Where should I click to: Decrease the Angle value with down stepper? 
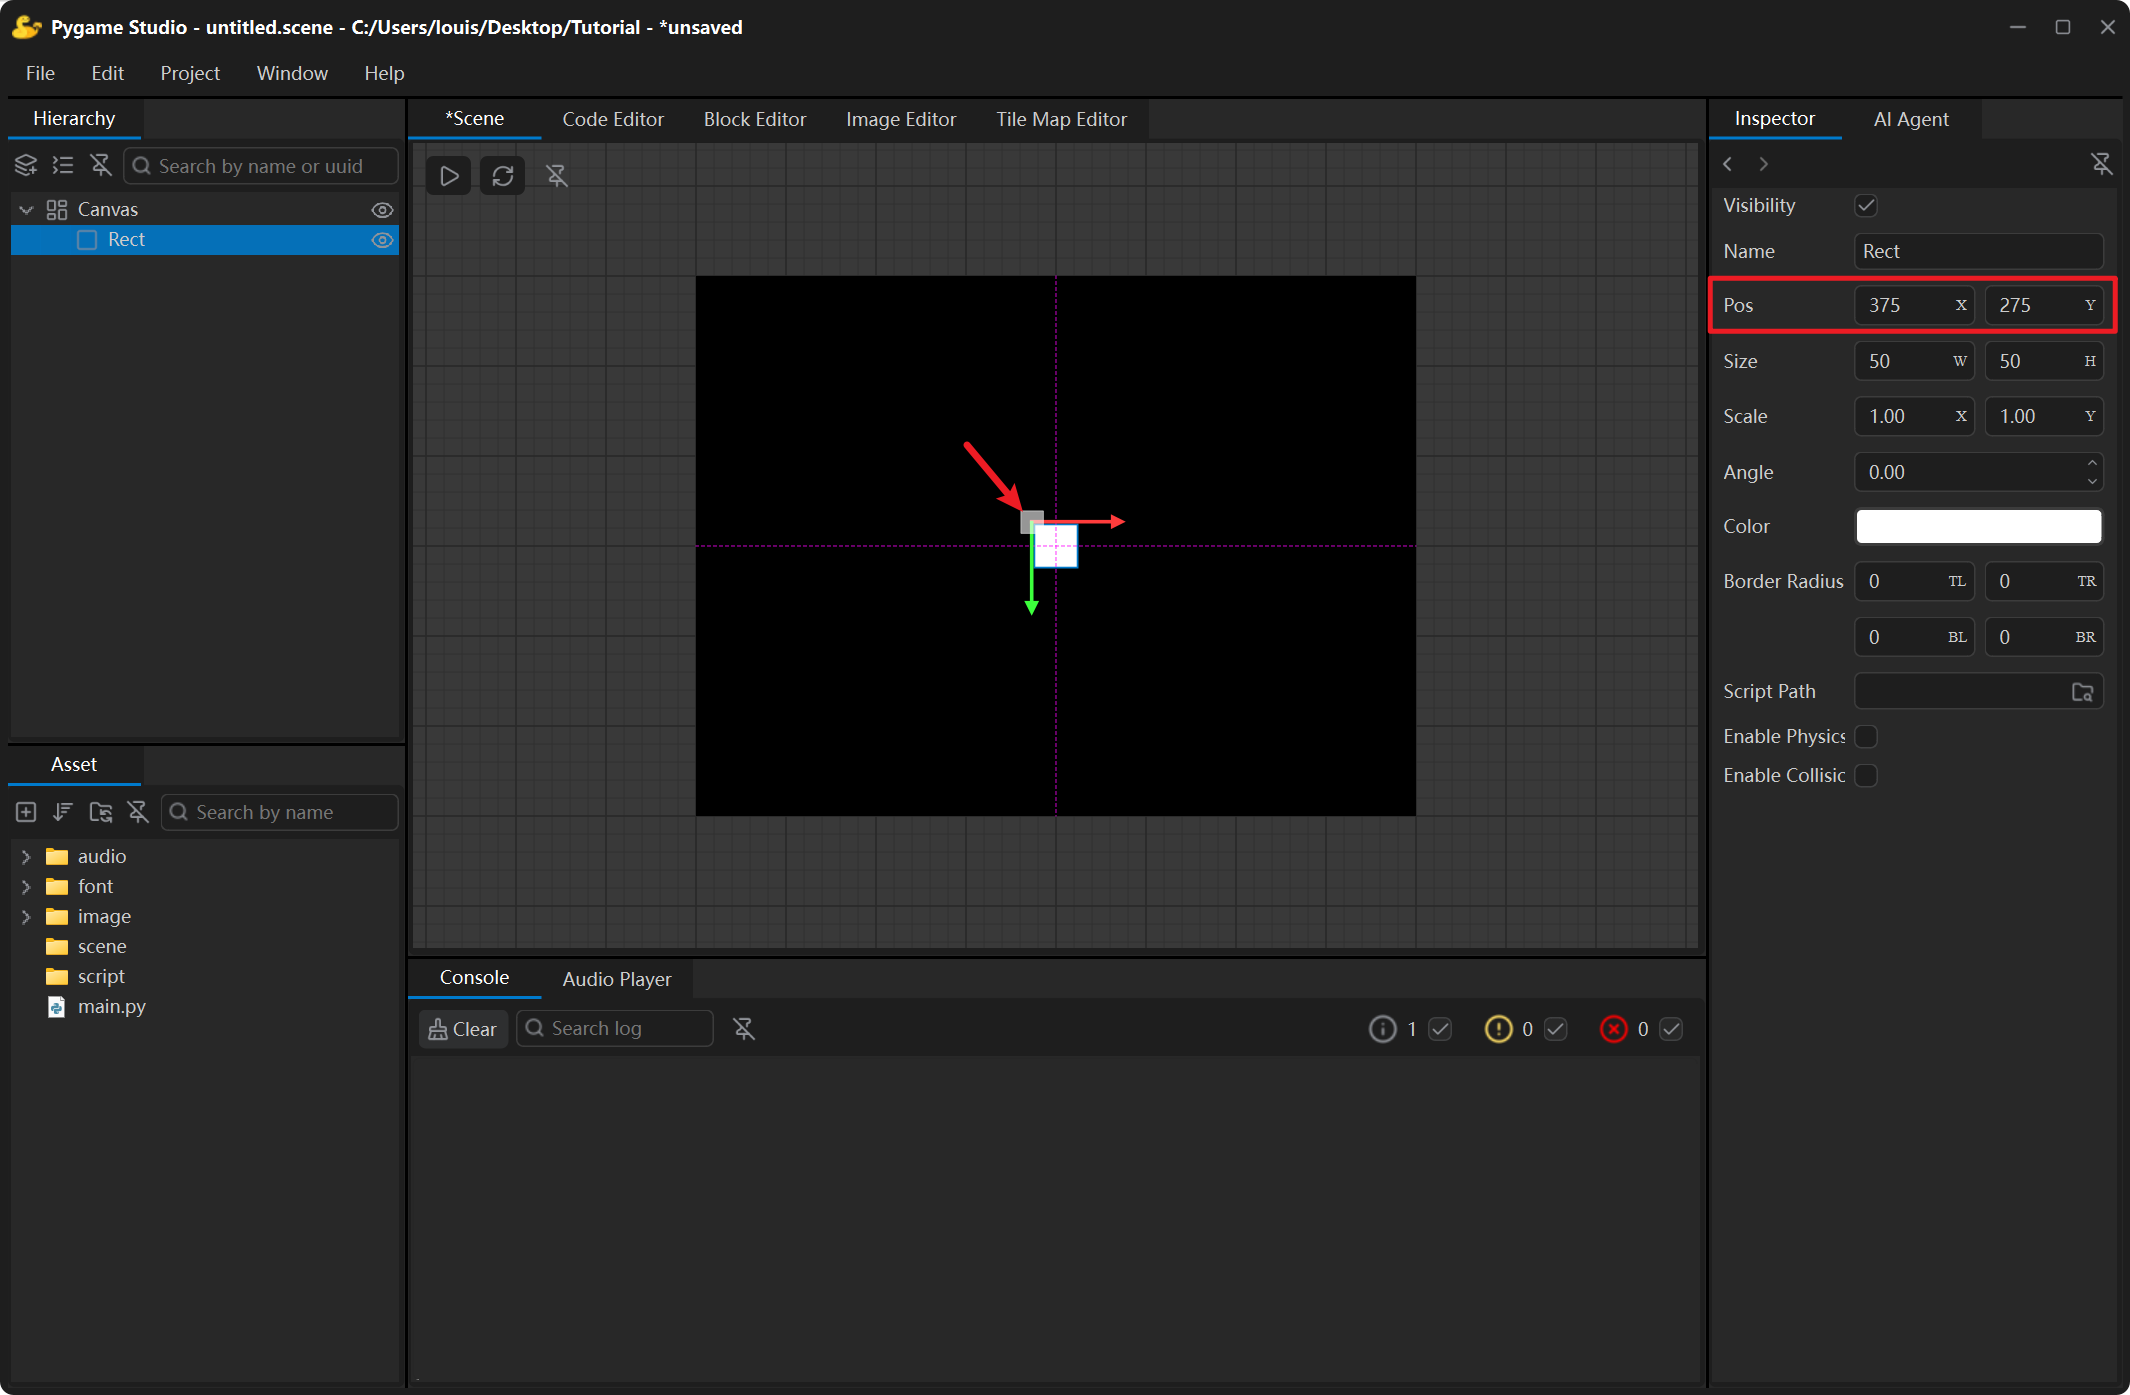point(2092,482)
